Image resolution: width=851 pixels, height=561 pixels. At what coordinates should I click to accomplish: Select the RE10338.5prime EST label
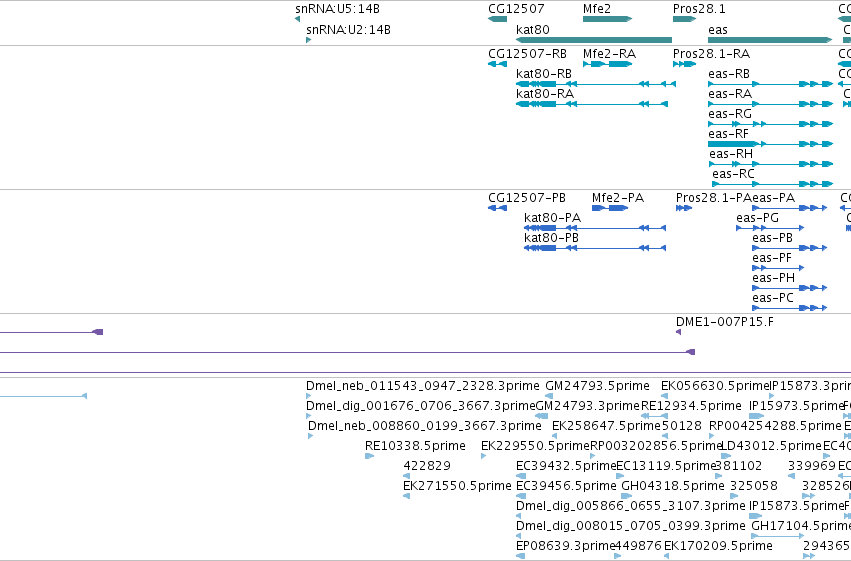click(415, 446)
